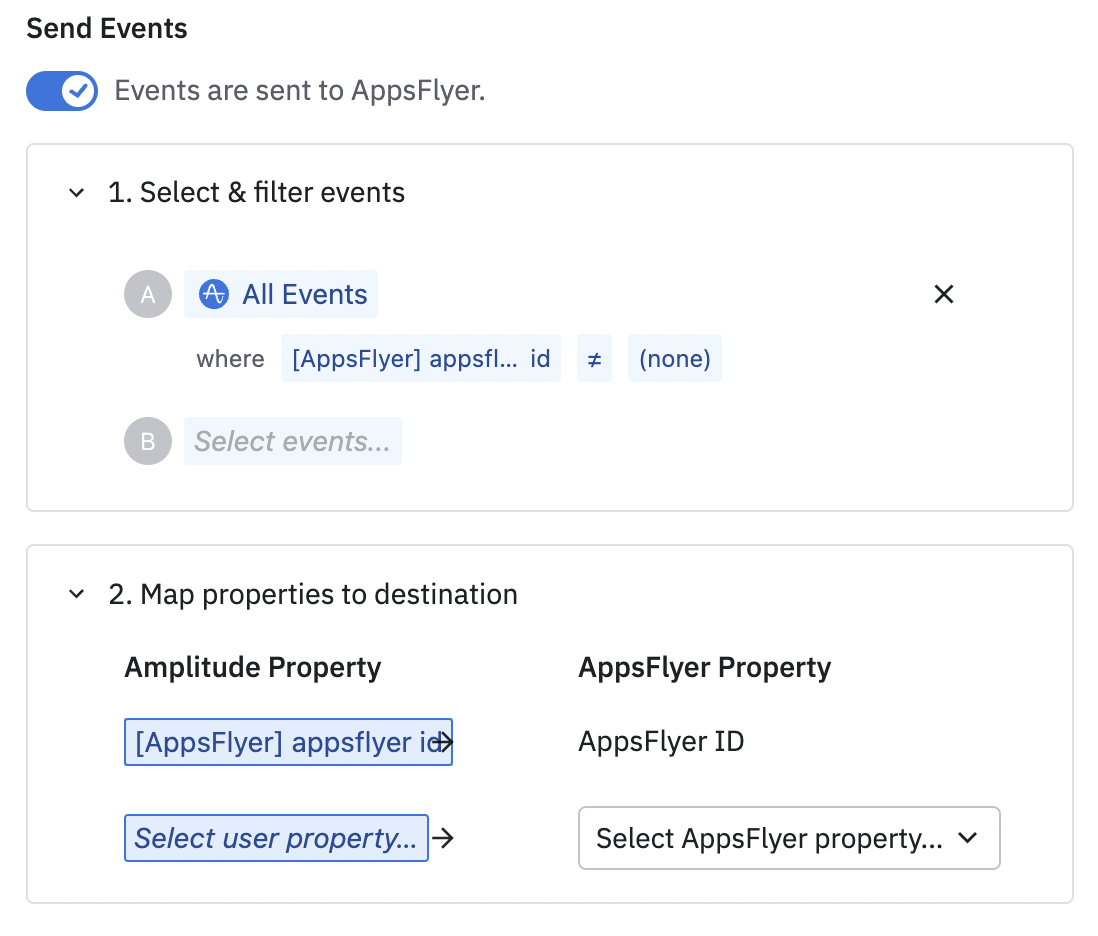Click Select user property... field
The image size is (1098, 936).
point(276,838)
